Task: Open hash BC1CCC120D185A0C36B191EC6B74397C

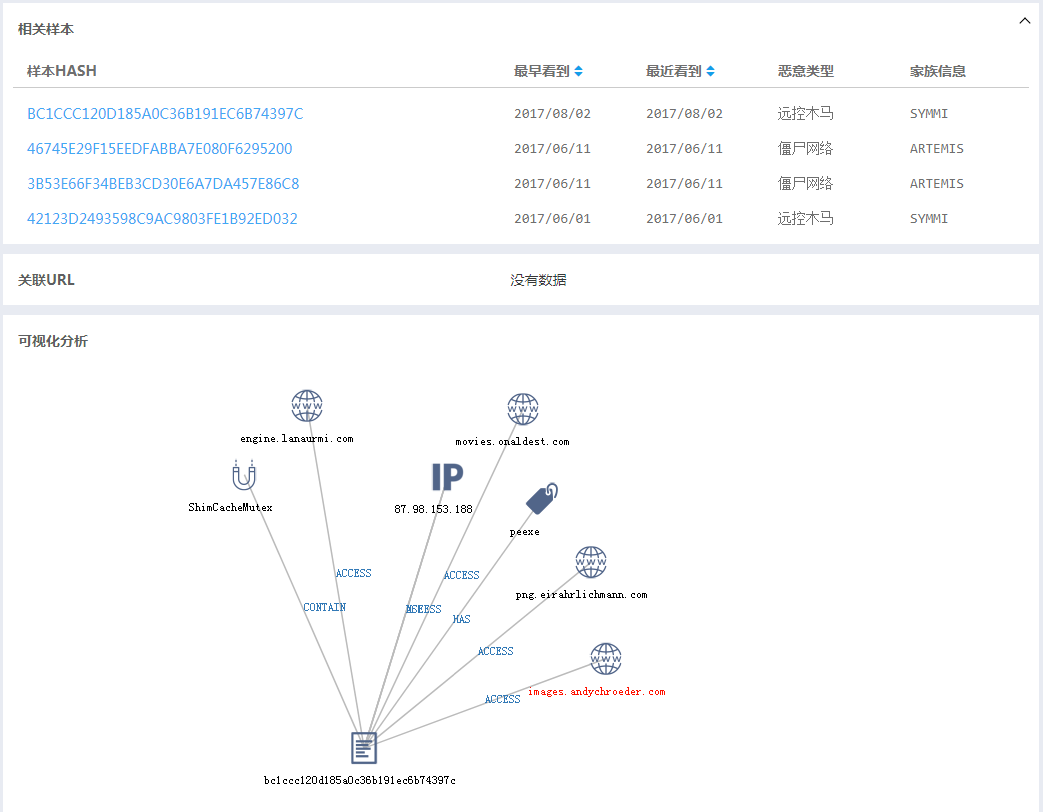Action: [x=165, y=114]
